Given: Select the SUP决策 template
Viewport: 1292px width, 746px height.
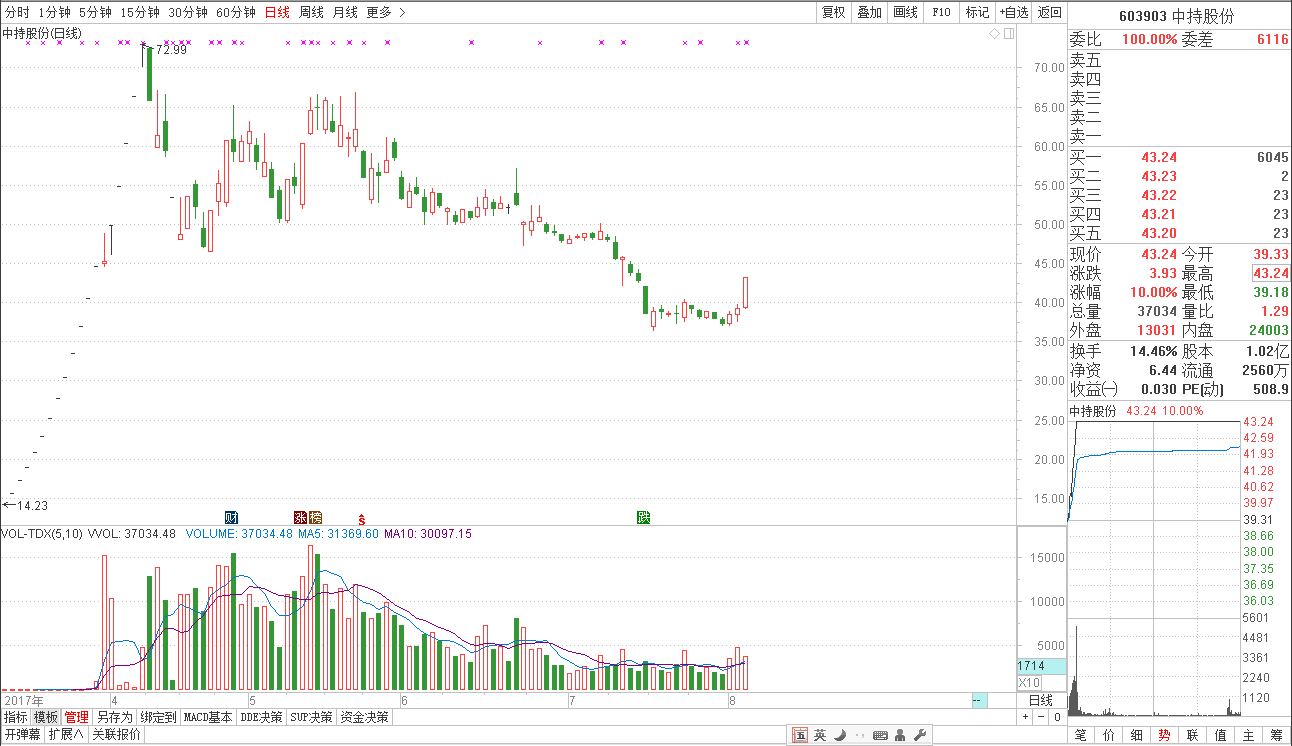Looking at the screenshot, I should (311, 717).
